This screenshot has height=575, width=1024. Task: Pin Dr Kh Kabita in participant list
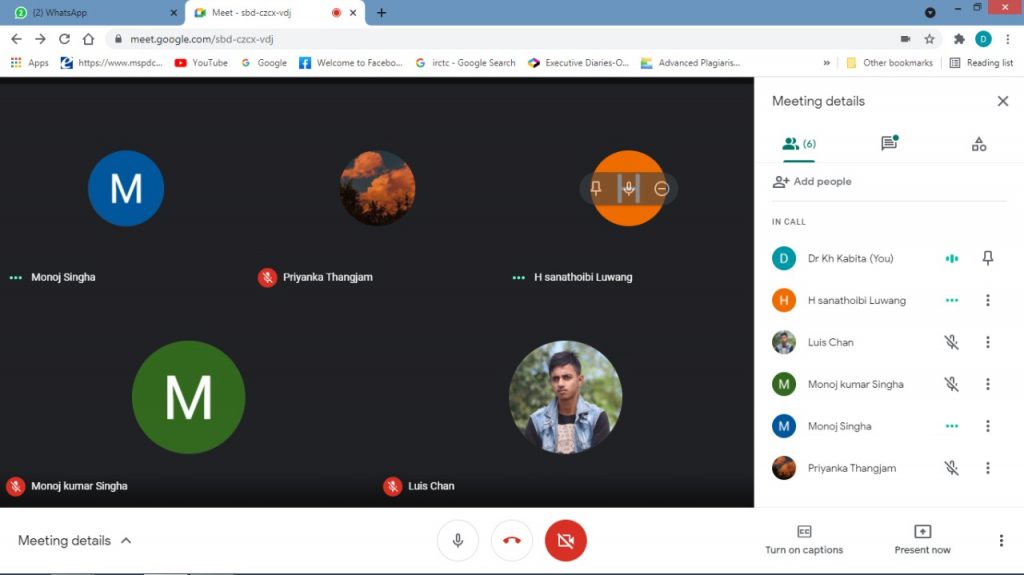pos(987,258)
